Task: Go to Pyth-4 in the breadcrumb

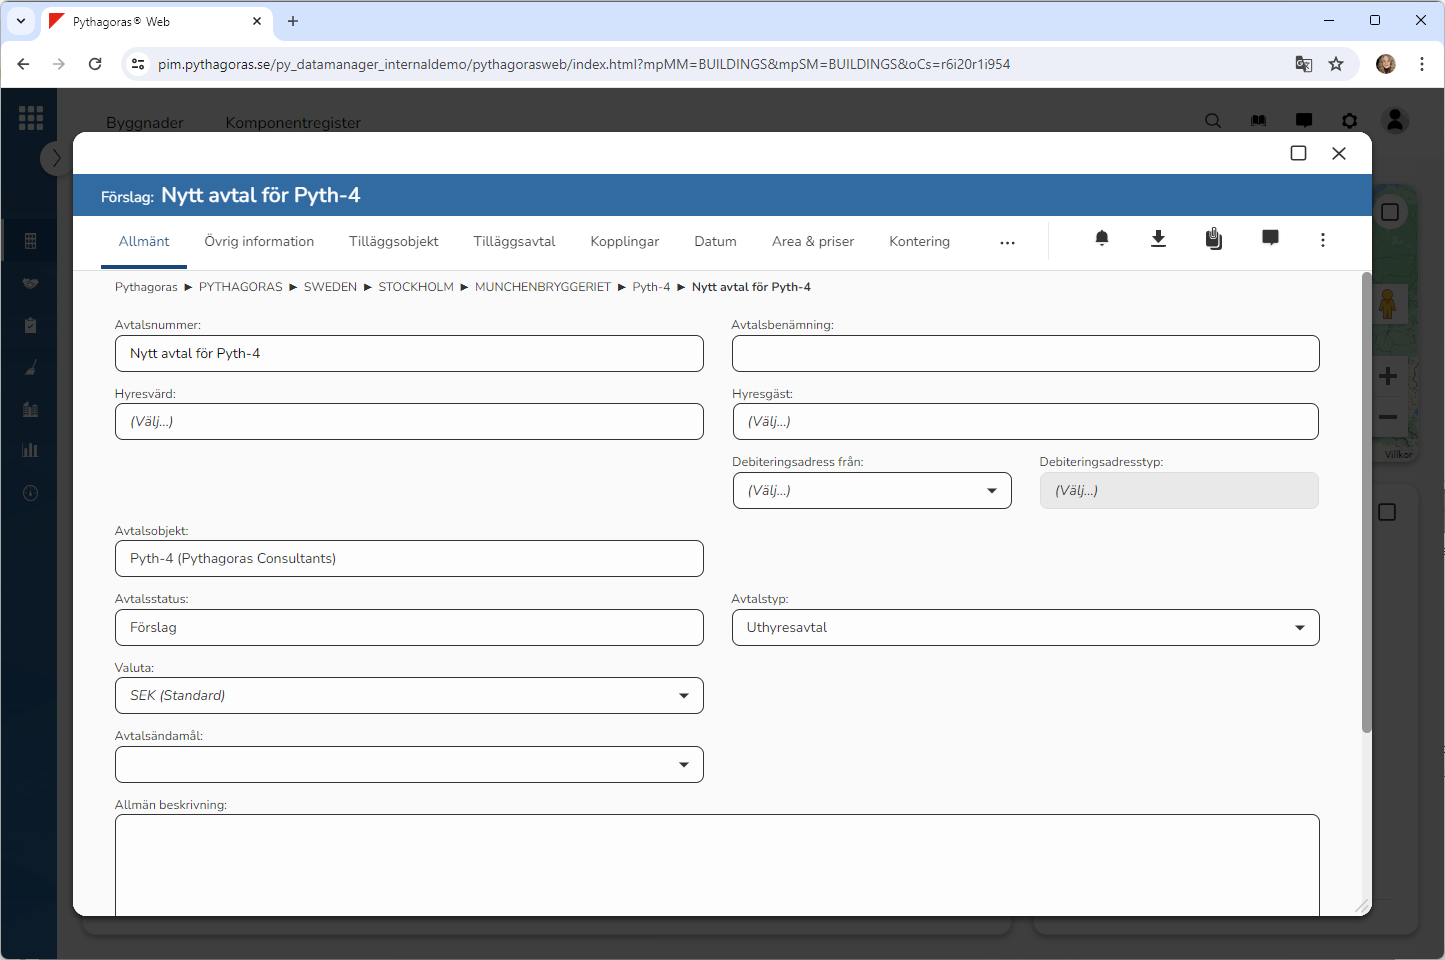Action: [x=651, y=287]
